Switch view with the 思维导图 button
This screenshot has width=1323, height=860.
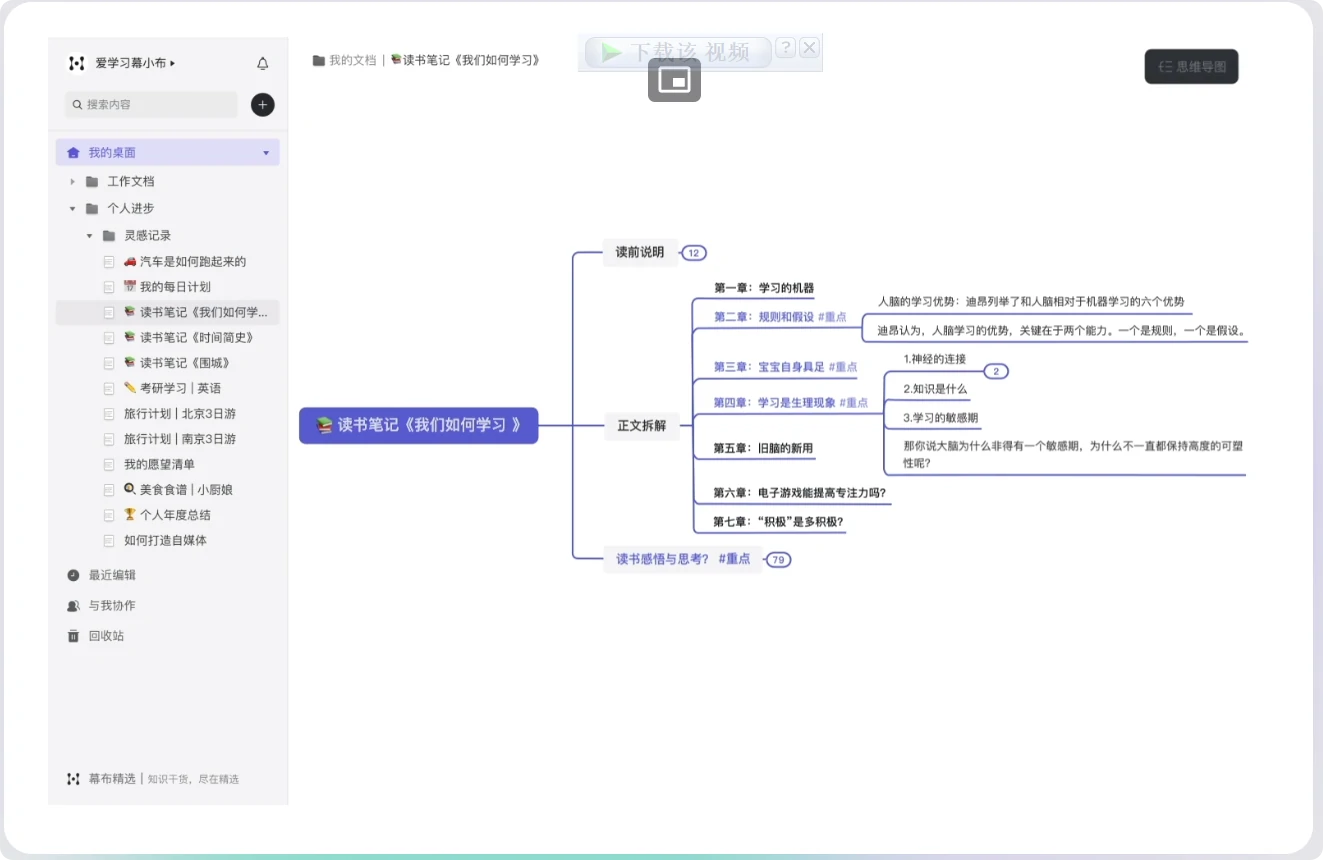(1191, 67)
